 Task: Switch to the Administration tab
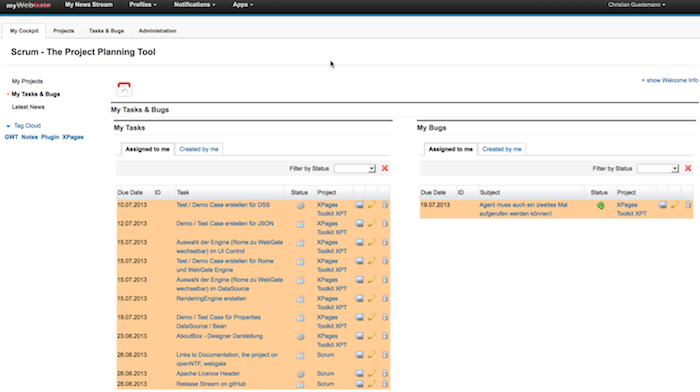(x=158, y=31)
